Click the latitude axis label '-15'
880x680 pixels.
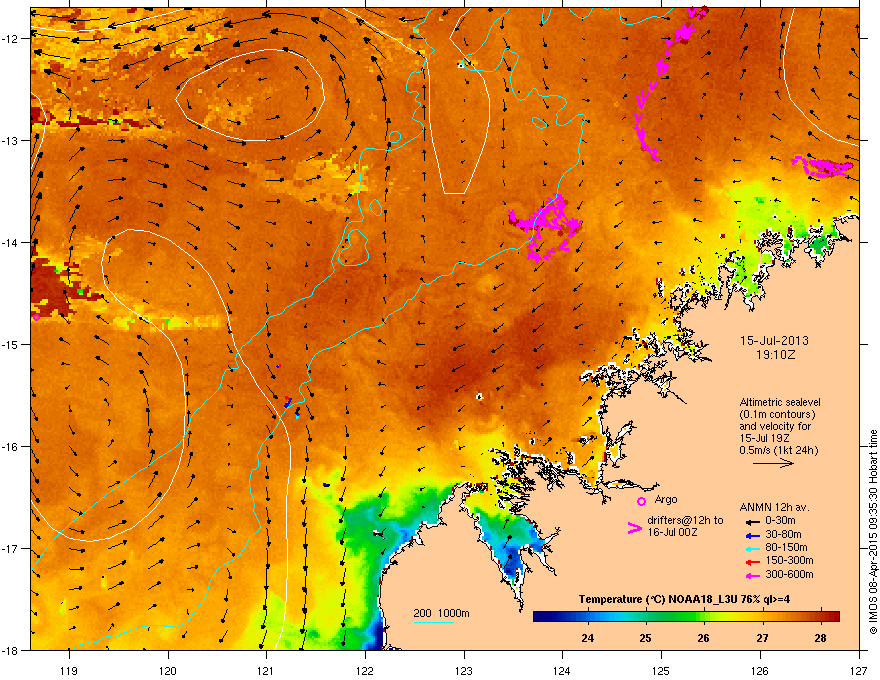tap(11, 344)
